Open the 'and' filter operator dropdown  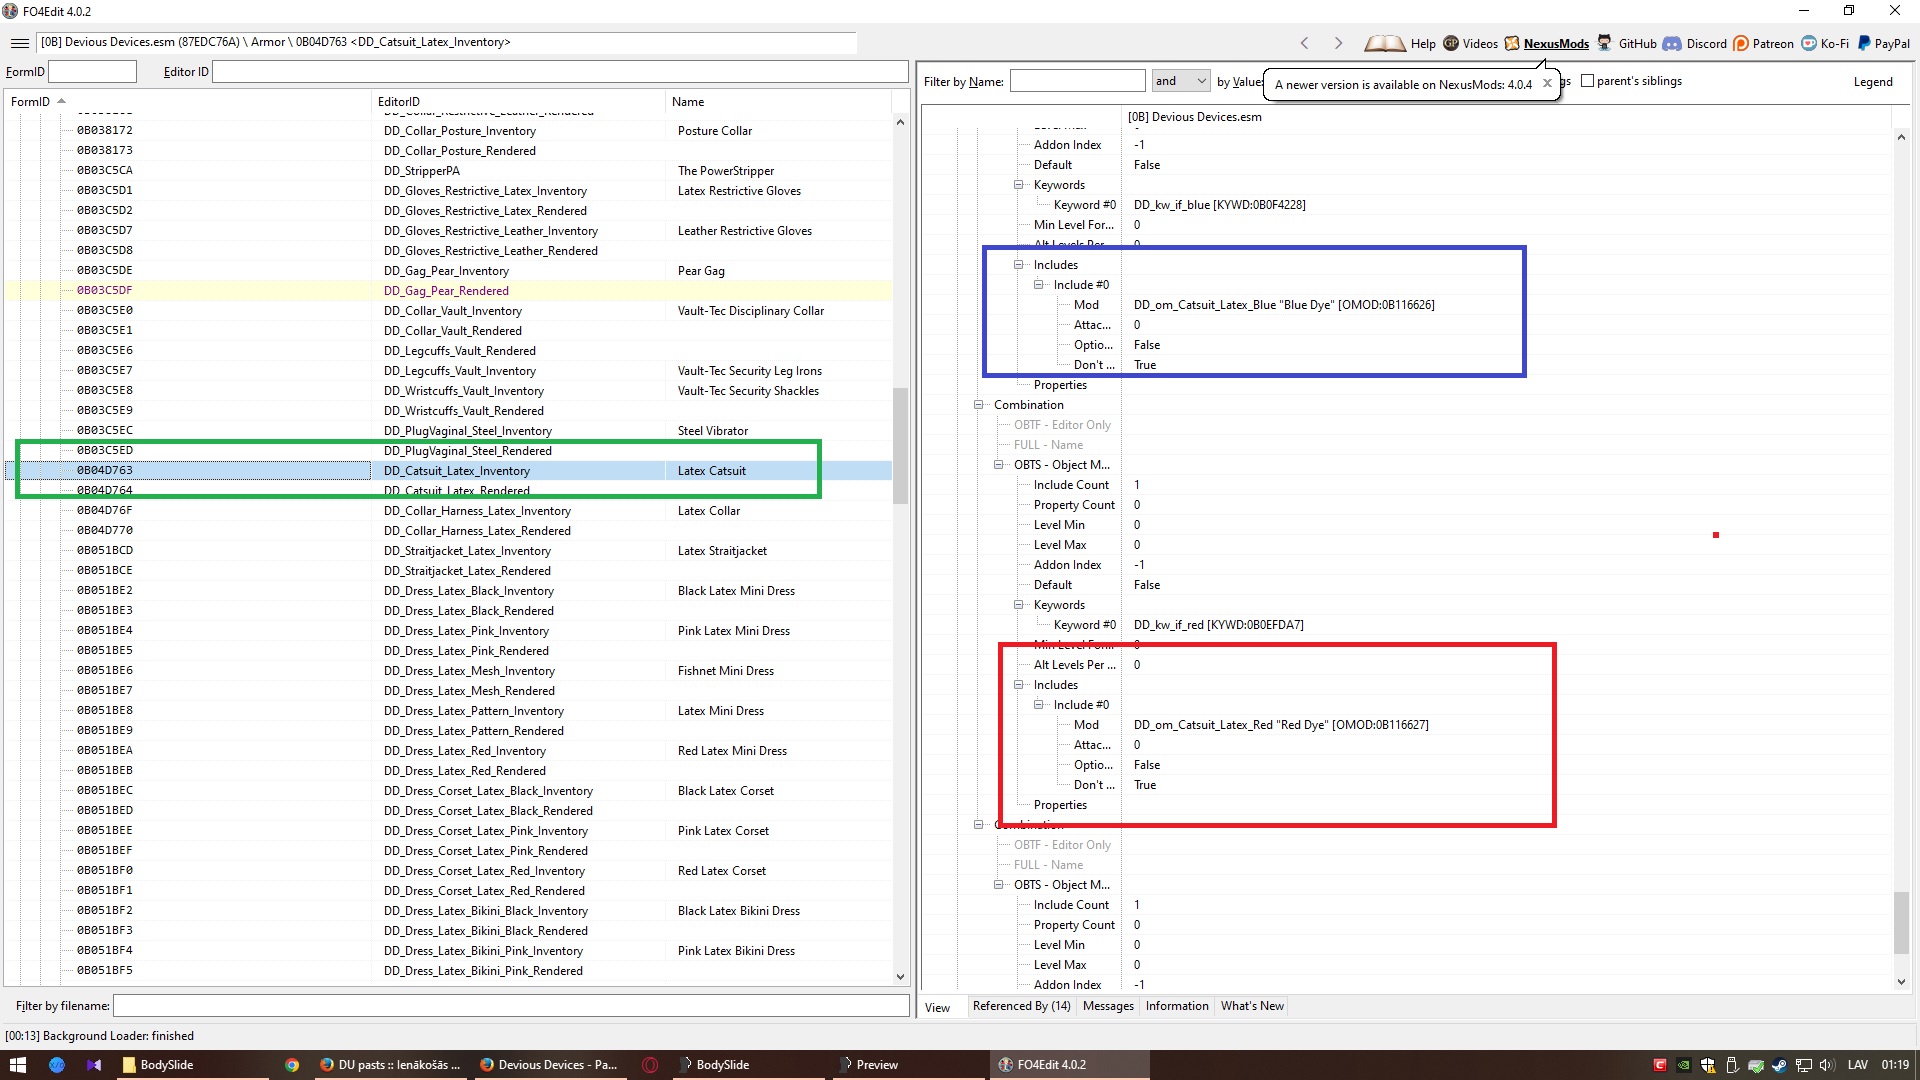click(x=1181, y=81)
